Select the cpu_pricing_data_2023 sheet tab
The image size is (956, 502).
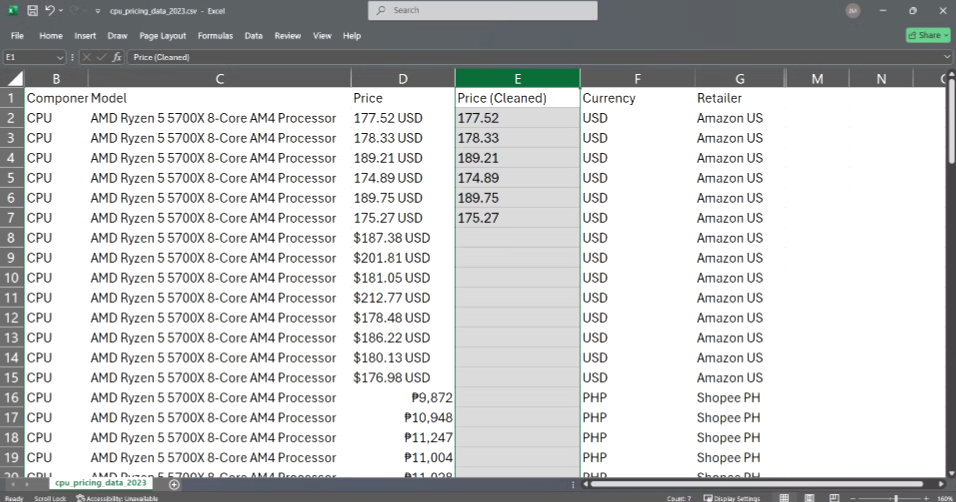(101, 482)
